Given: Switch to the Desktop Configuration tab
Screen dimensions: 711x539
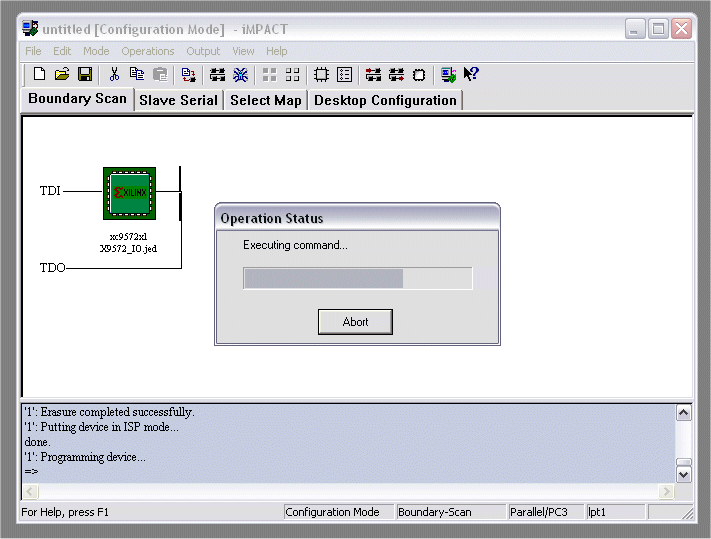Looking at the screenshot, I should coord(385,100).
